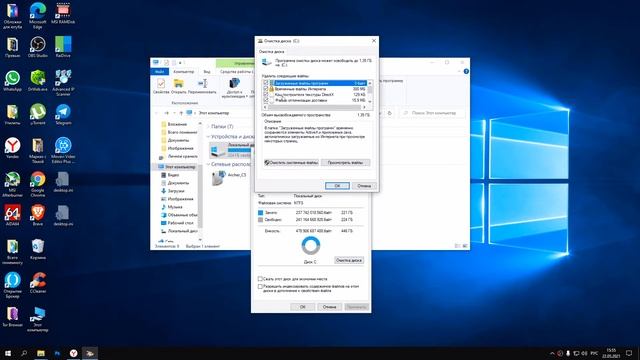Select Очистка диска tab in cleanup dialog
The width and height of the screenshot is (640, 360).
271,52
